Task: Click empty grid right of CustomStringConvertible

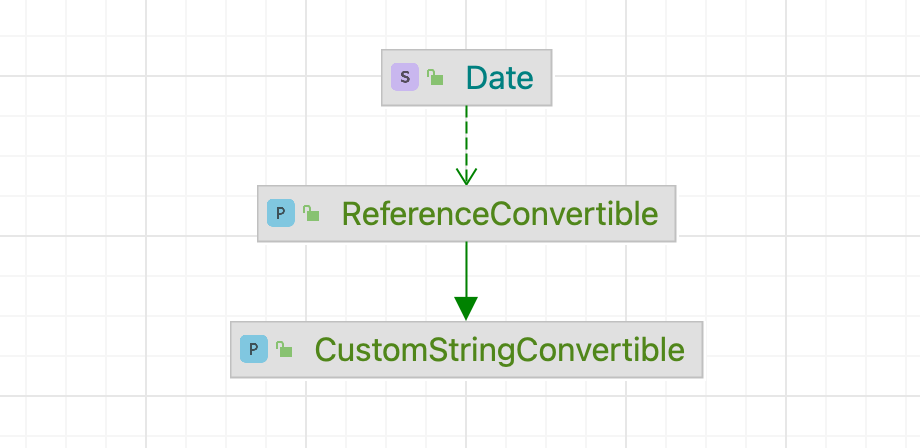Action: tap(810, 349)
